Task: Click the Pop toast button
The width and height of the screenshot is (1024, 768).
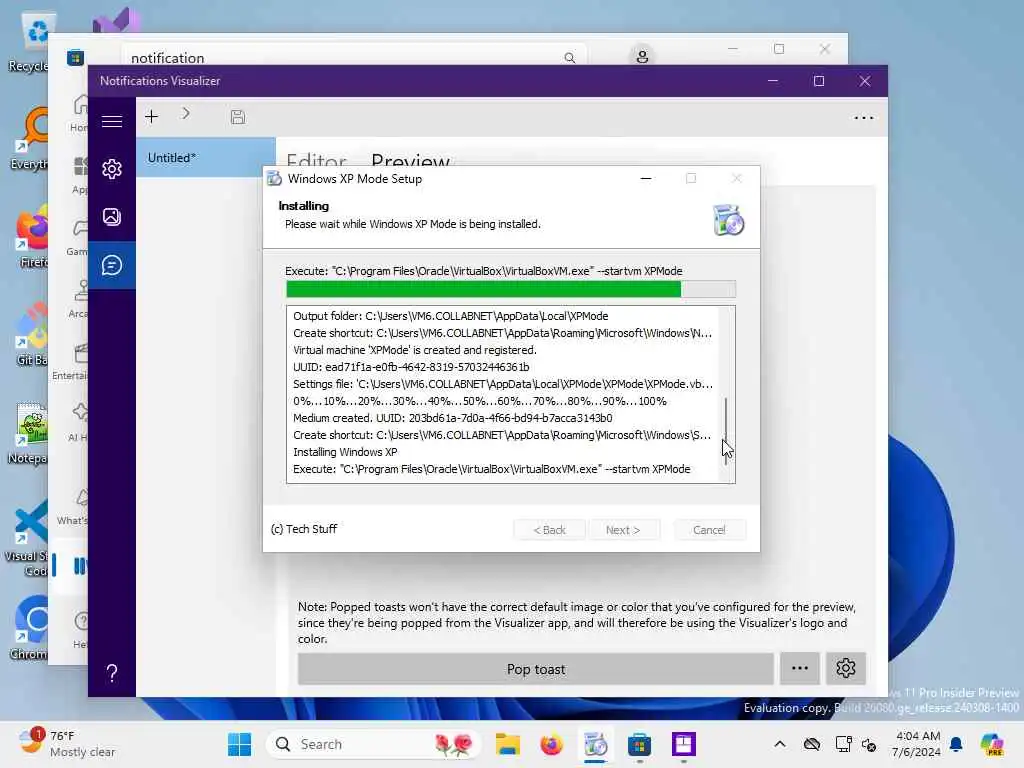Action: [536, 669]
